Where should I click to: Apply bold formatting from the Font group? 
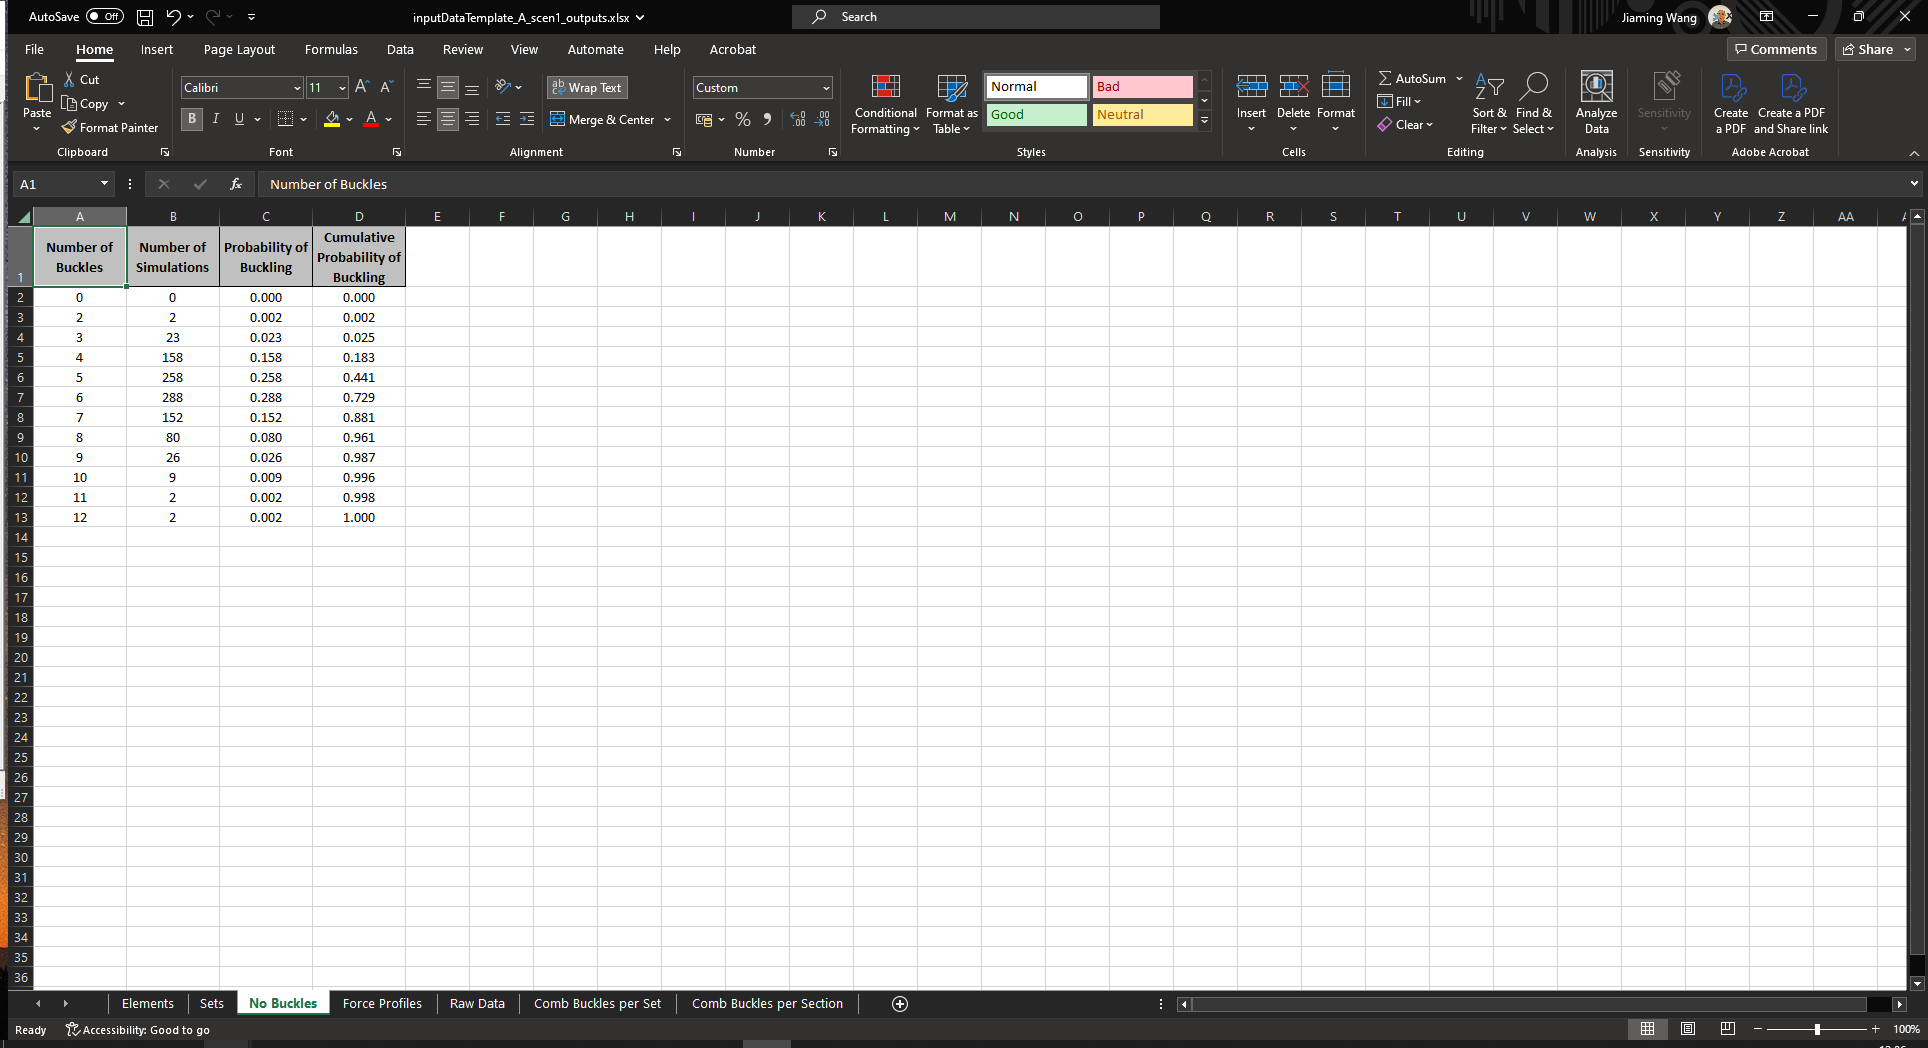(191, 119)
